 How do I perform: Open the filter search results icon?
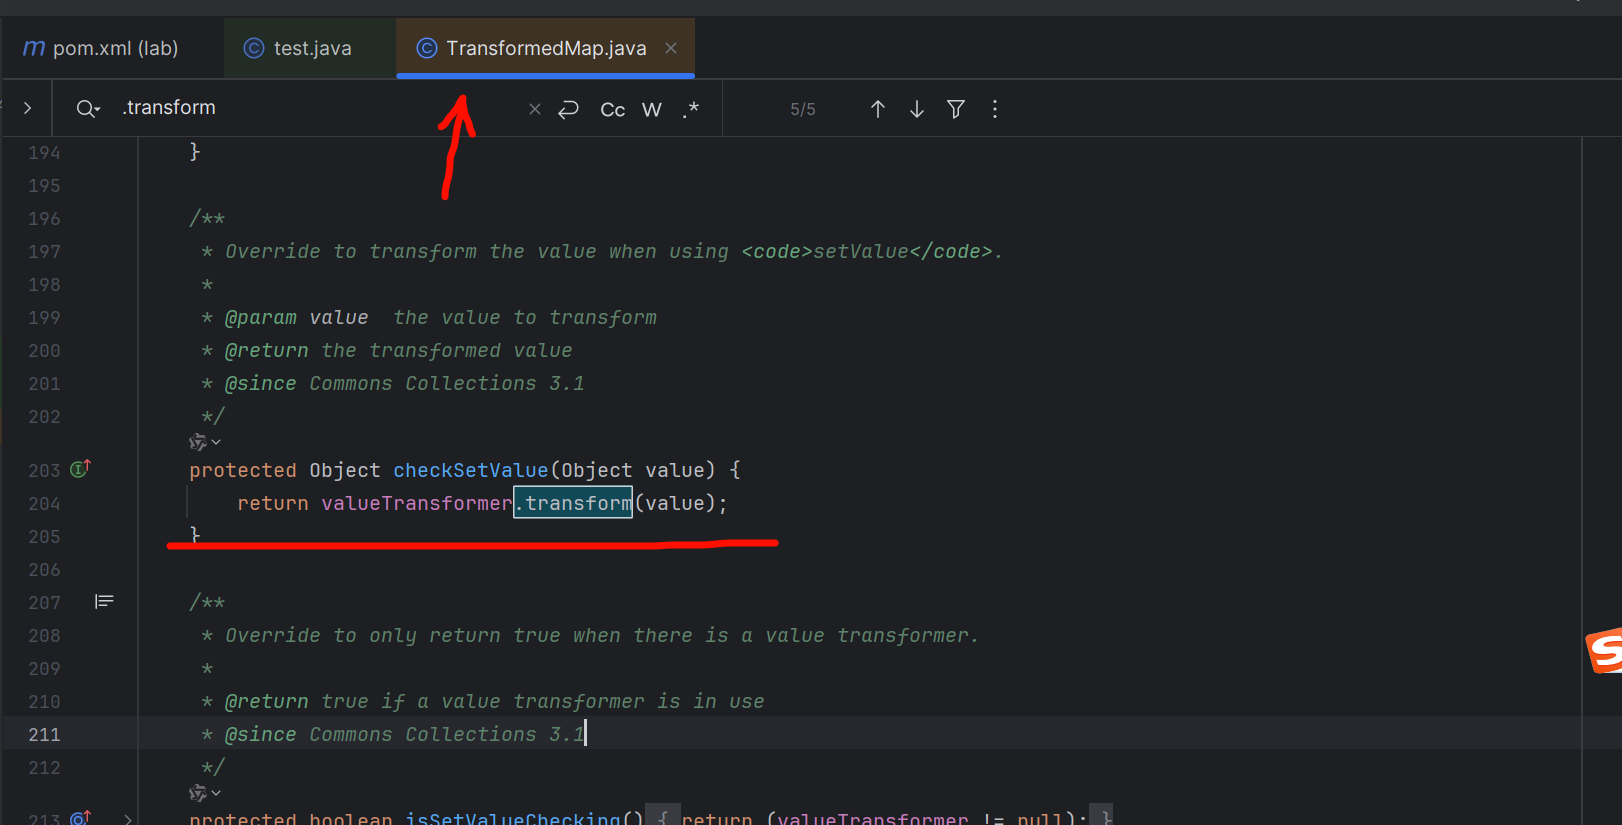[x=956, y=109]
